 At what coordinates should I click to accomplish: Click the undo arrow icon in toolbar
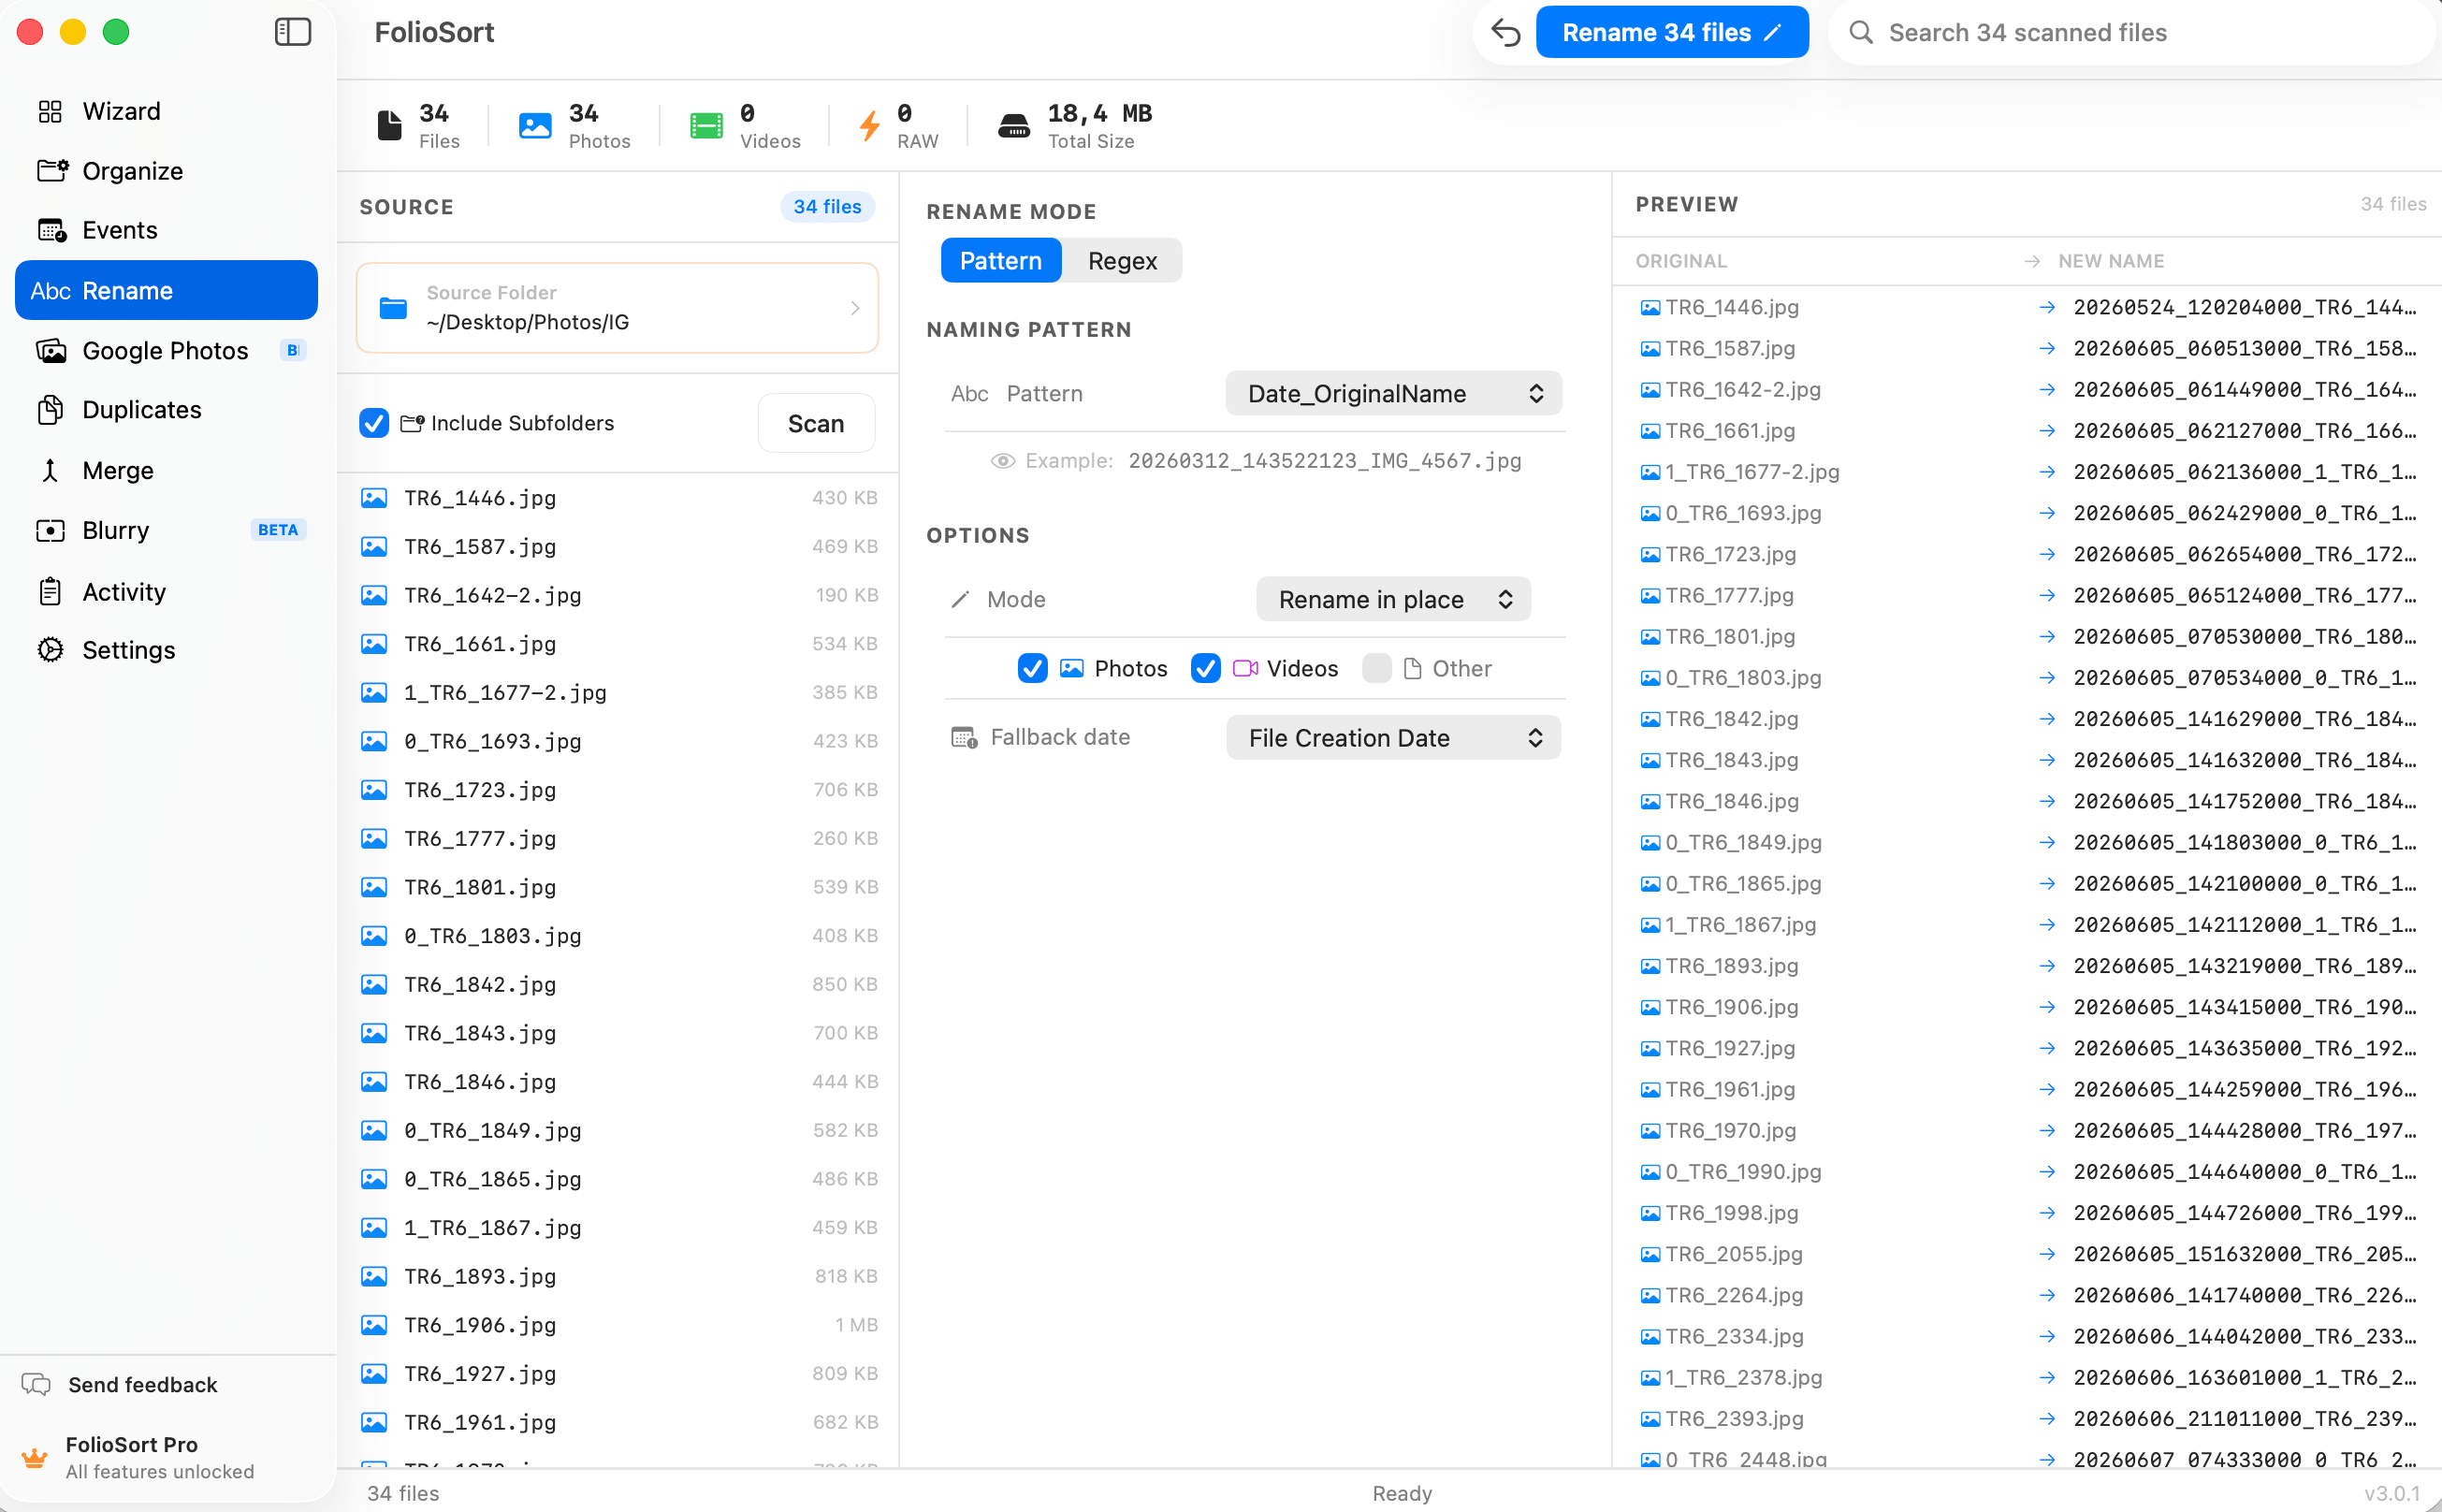click(x=1505, y=32)
